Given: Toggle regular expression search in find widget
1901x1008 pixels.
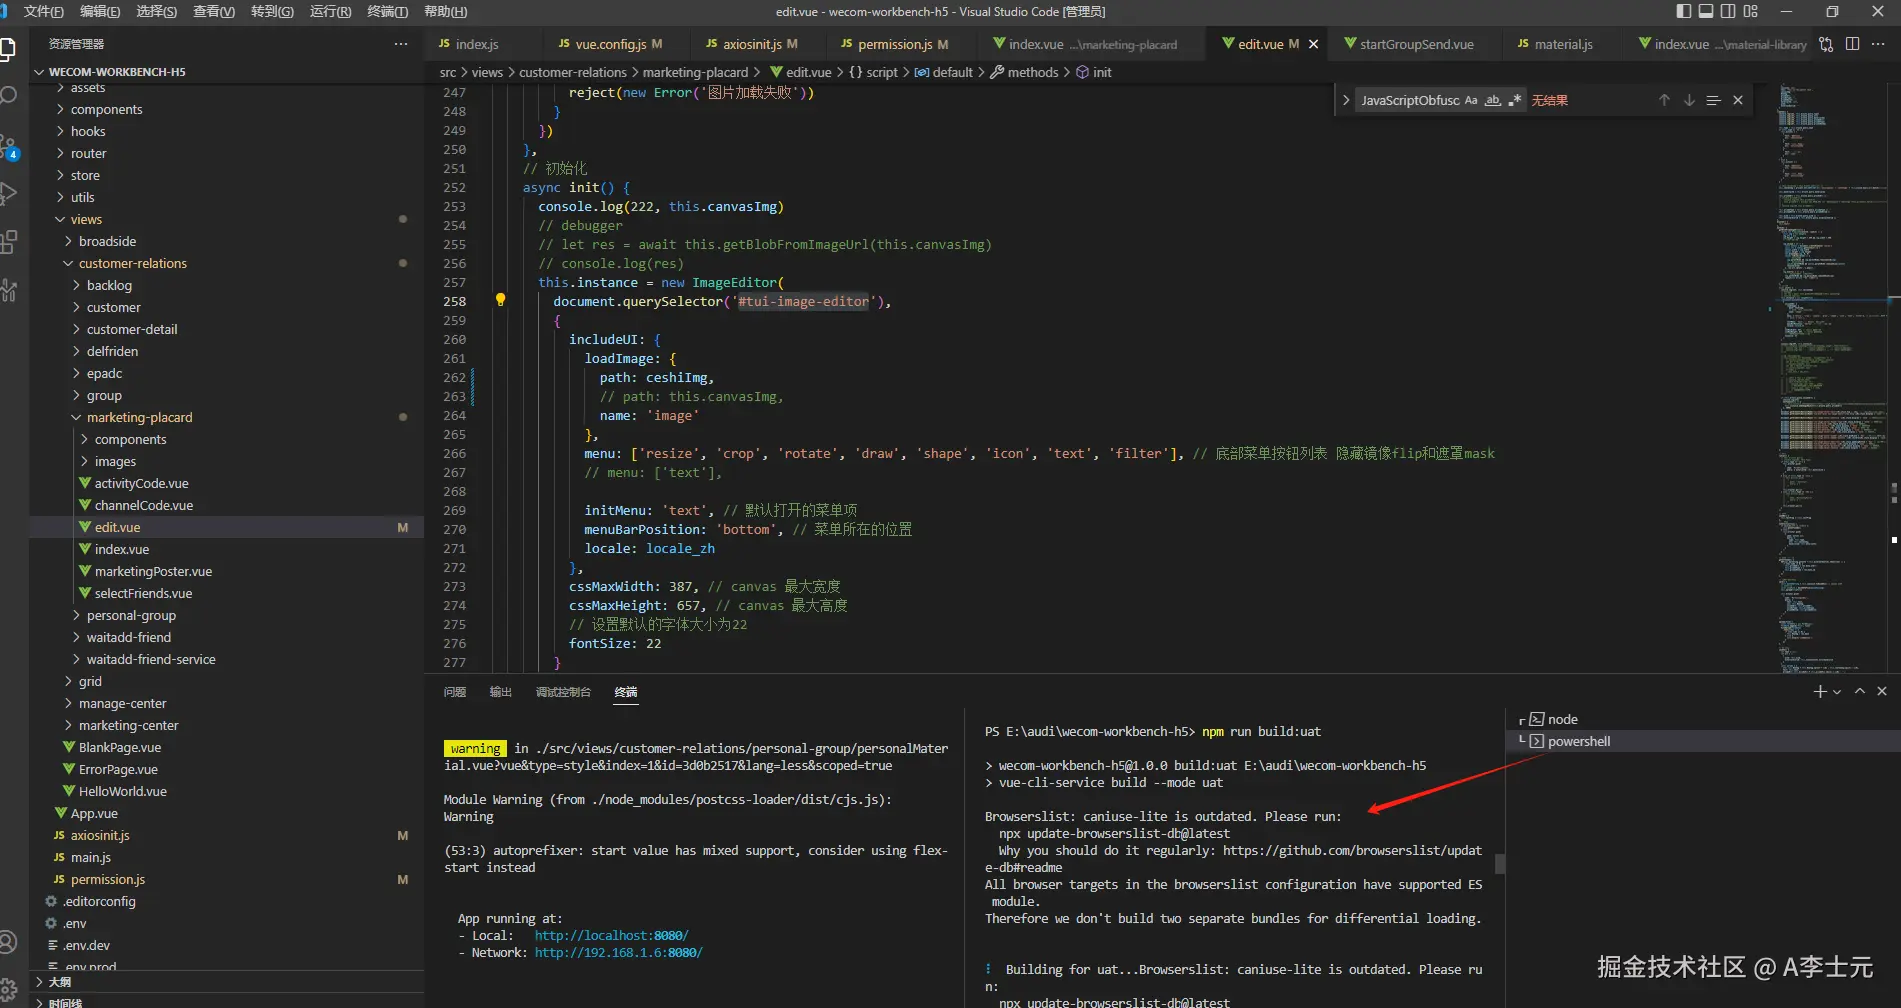Looking at the screenshot, I should 1515,100.
